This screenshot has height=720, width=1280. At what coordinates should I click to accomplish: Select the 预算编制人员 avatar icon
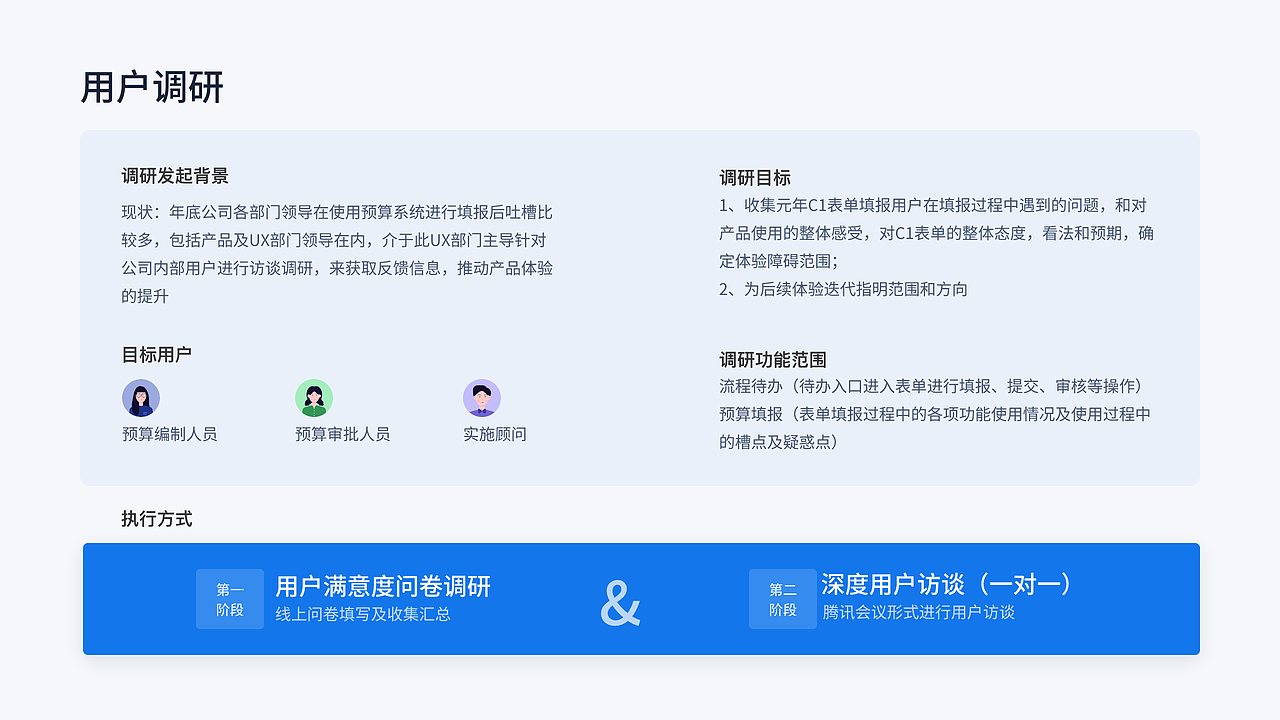pos(141,397)
